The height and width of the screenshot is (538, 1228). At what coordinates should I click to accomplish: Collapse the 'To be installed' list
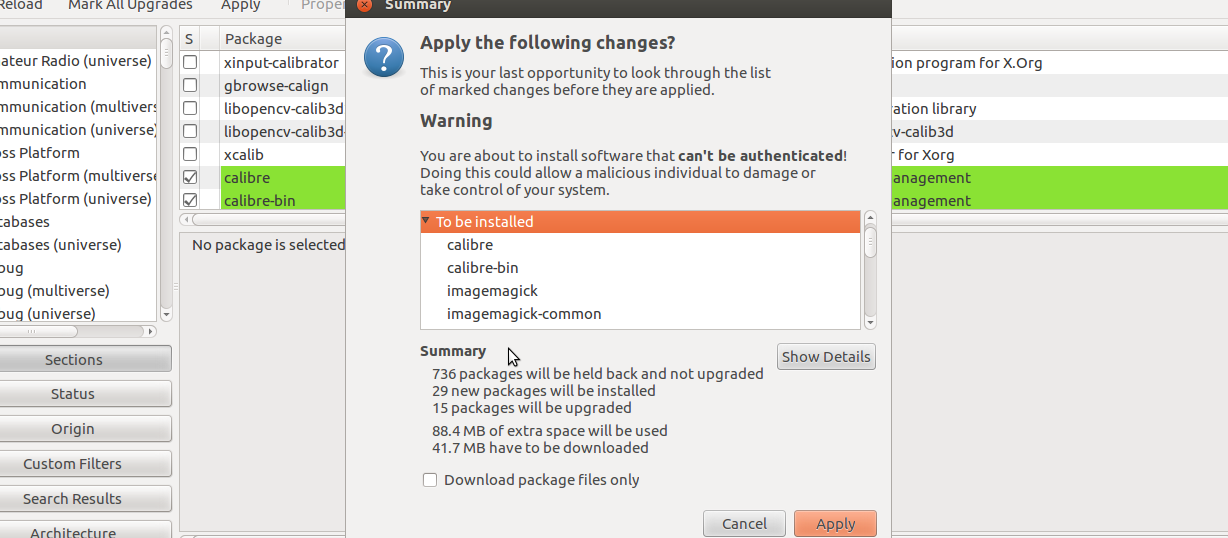[x=426, y=221]
